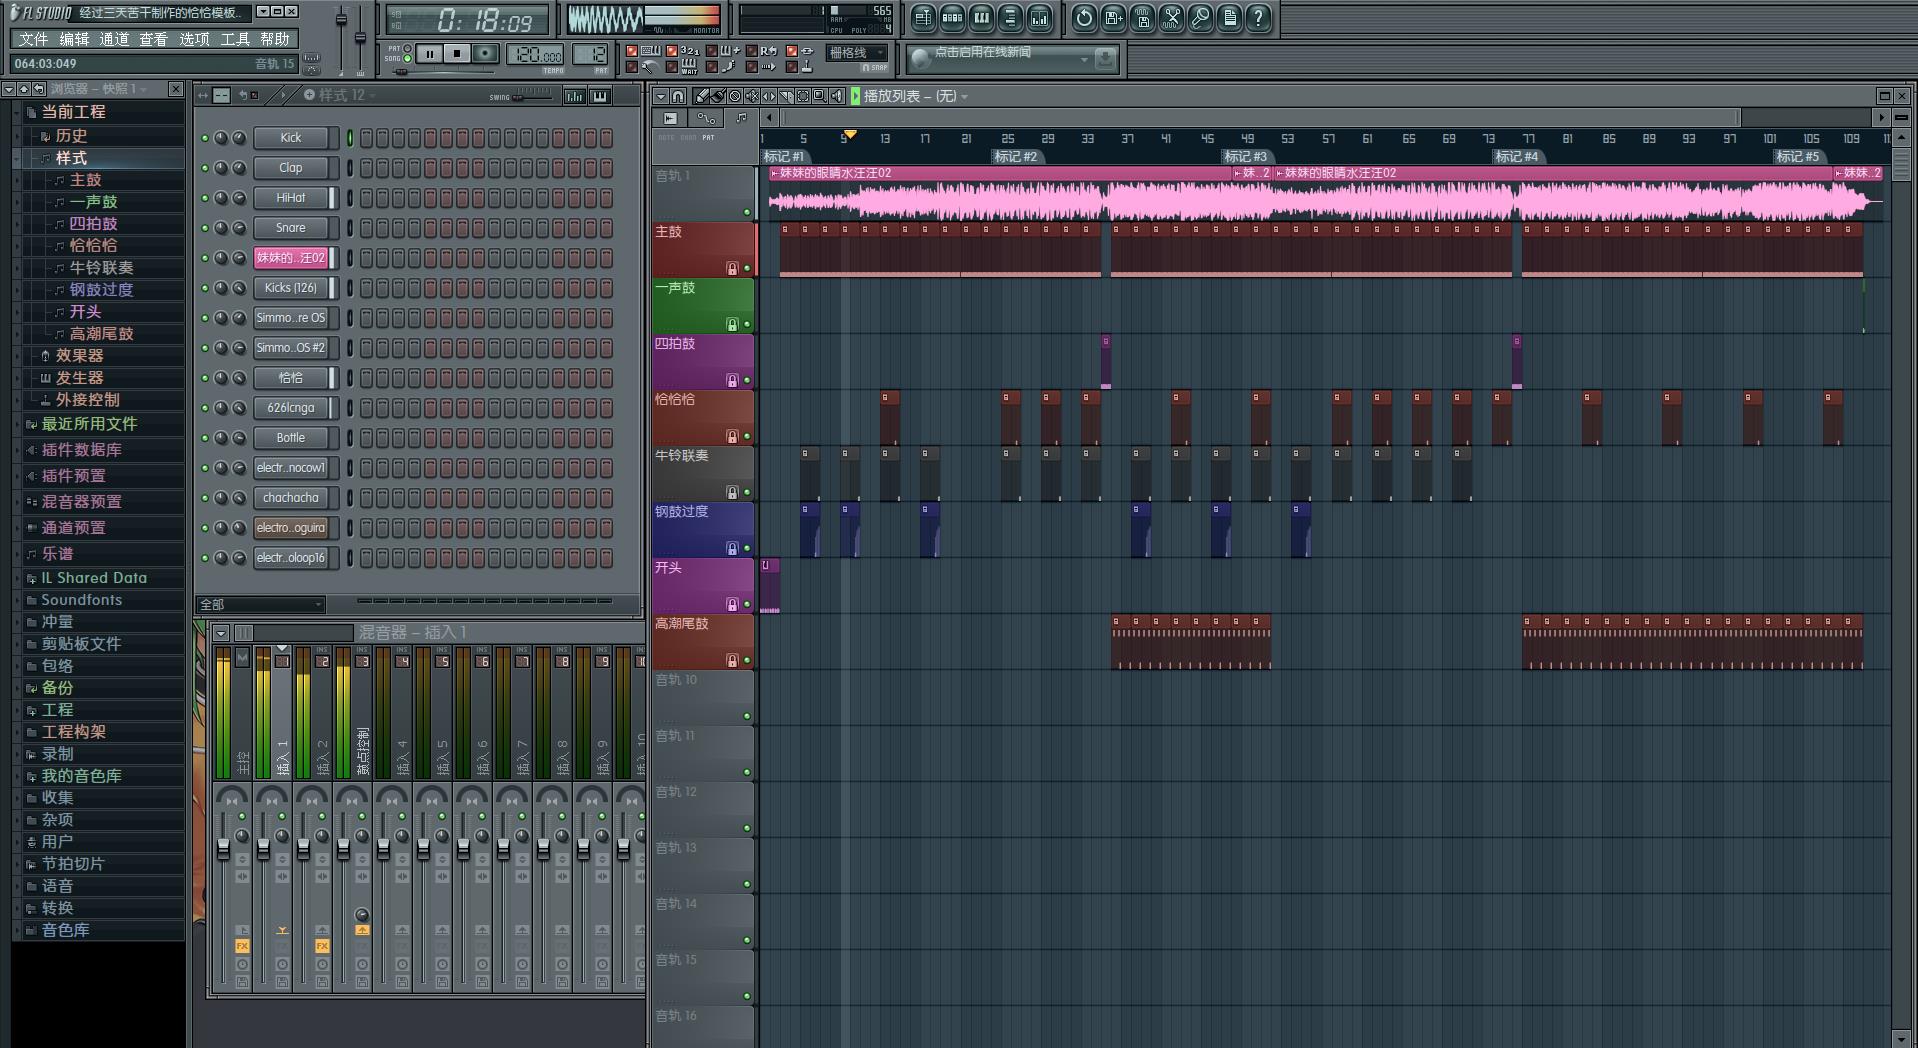Select the chachacha channel button

(290, 498)
